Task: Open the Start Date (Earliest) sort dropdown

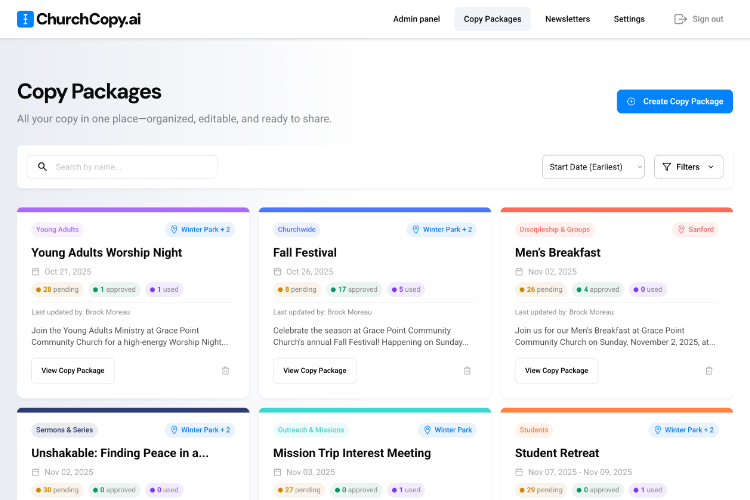Action: (593, 167)
